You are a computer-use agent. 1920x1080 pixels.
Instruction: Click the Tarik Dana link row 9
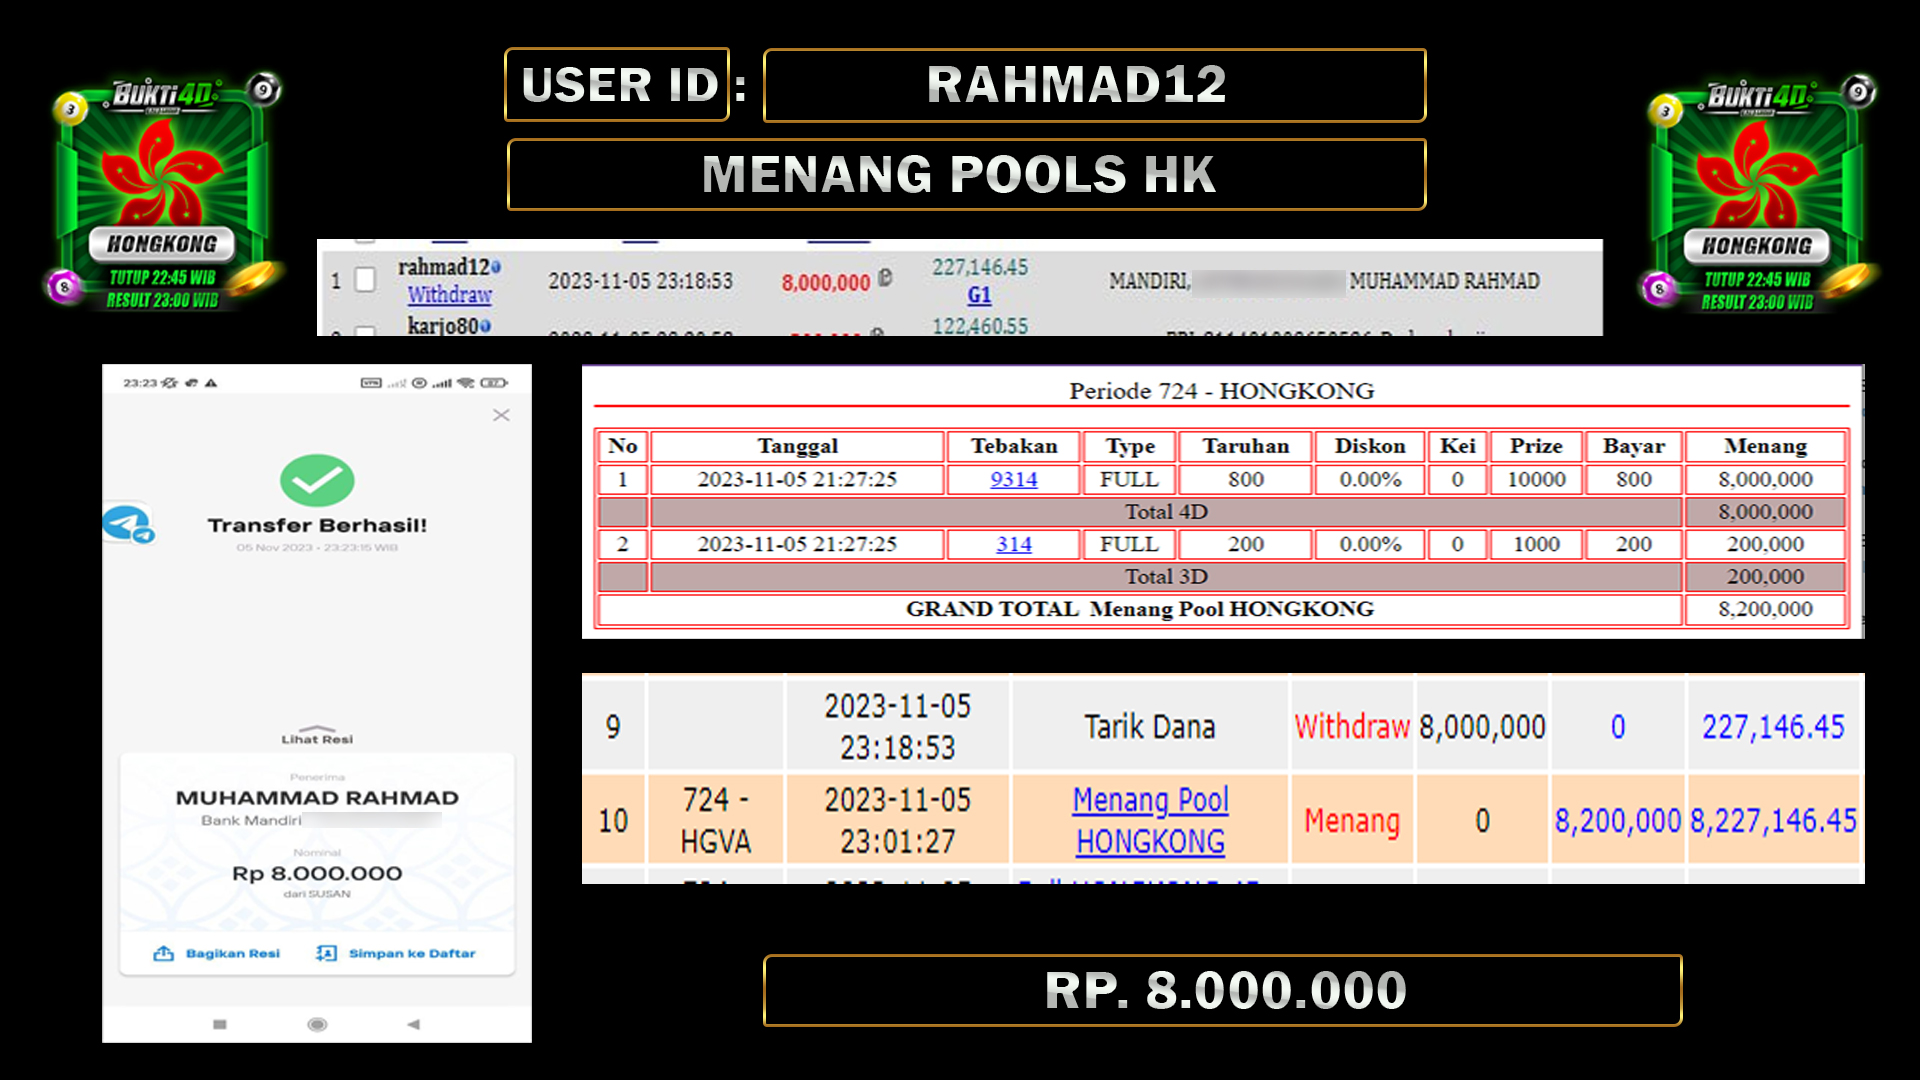click(x=1145, y=727)
